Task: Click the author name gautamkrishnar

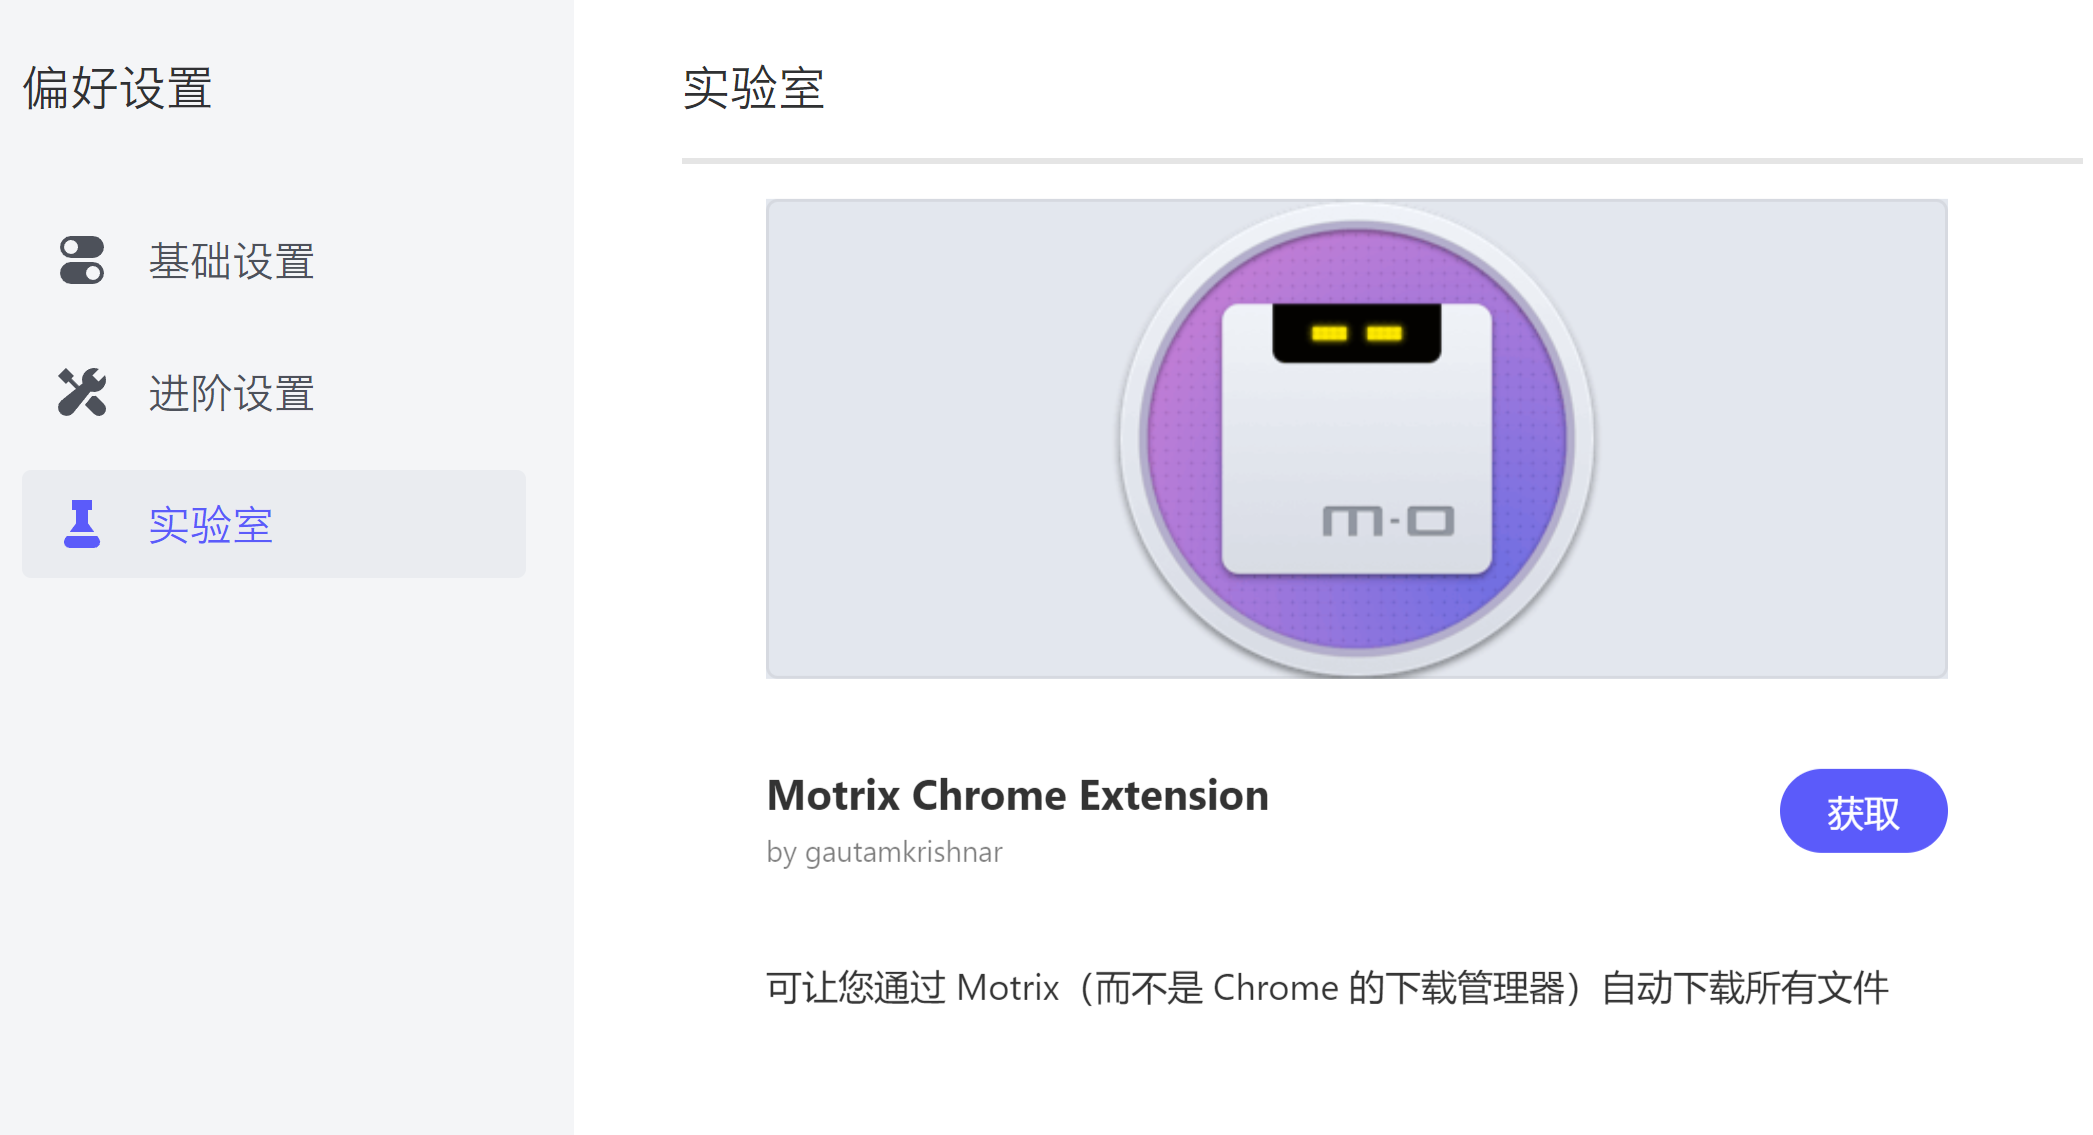Action: click(903, 852)
